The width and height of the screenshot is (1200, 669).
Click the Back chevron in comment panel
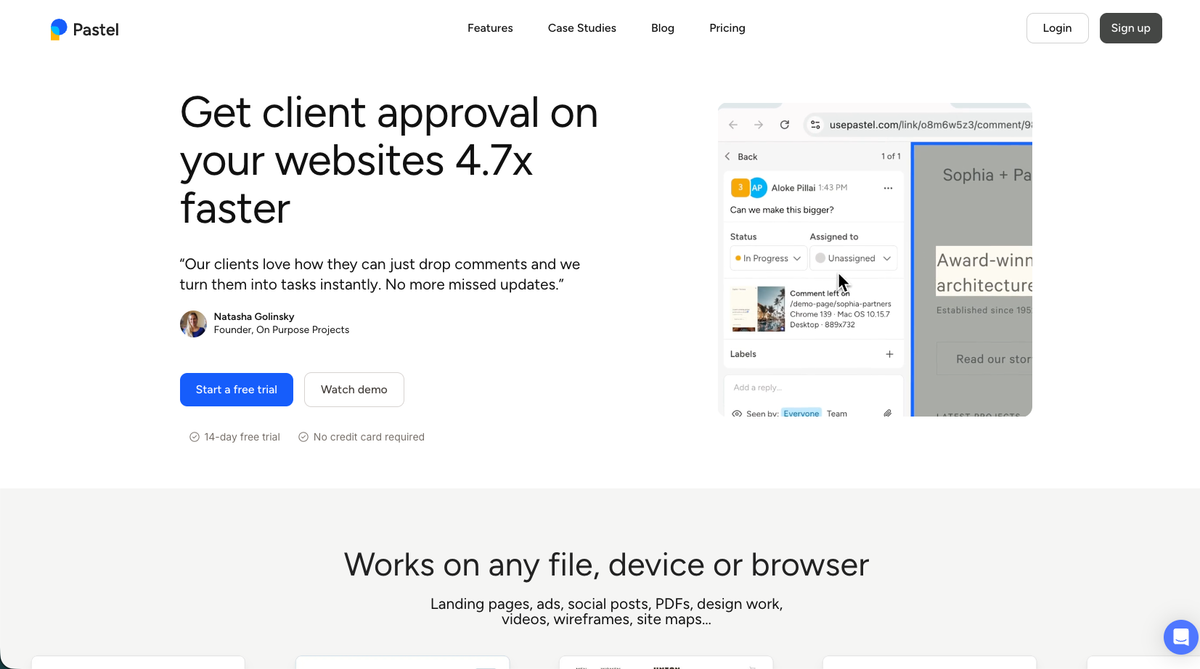point(728,157)
